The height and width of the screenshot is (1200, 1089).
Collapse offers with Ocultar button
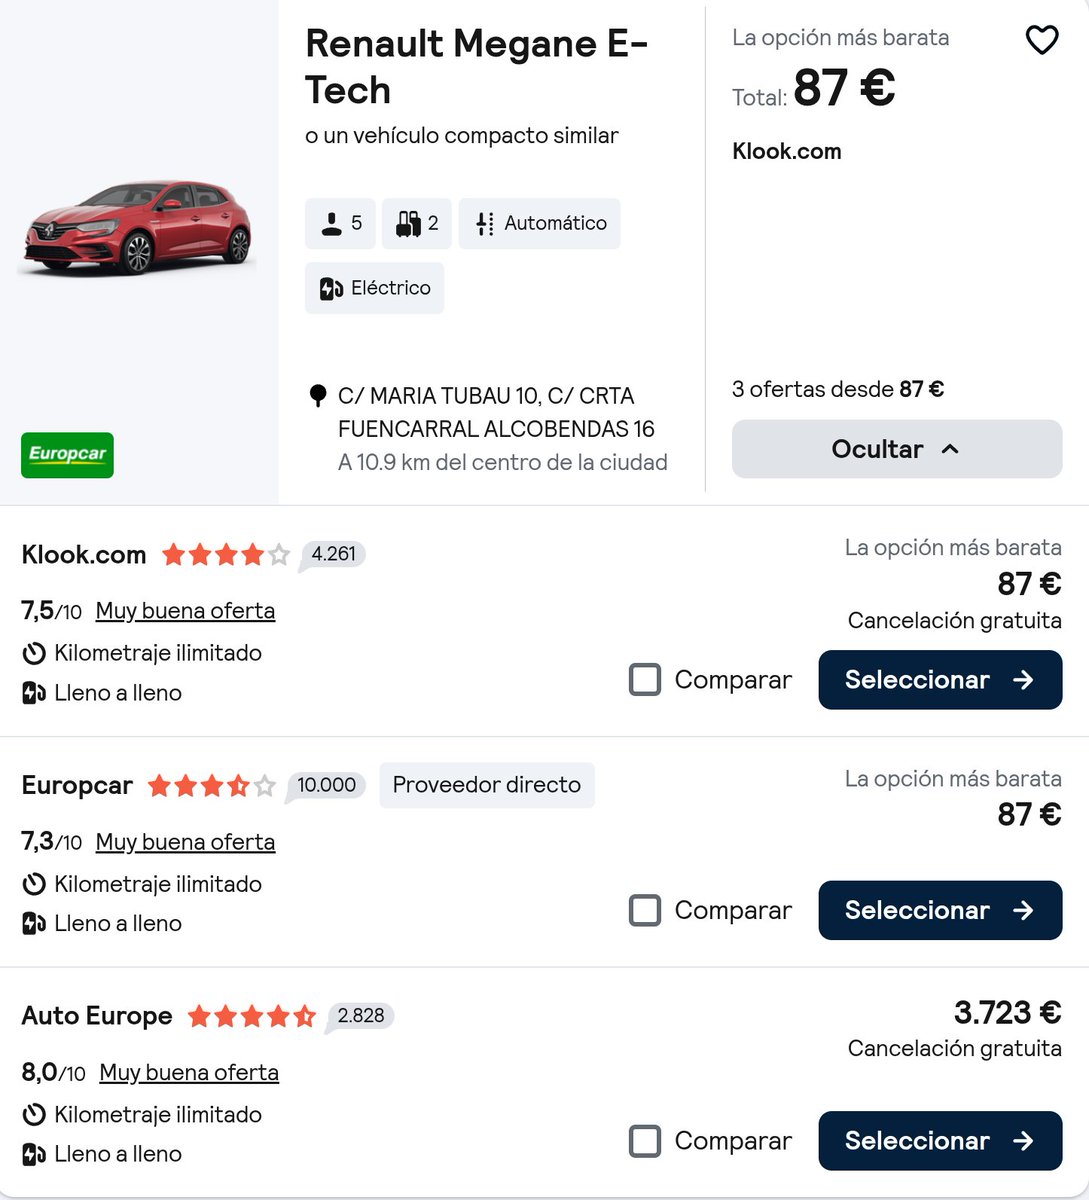[897, 449]
